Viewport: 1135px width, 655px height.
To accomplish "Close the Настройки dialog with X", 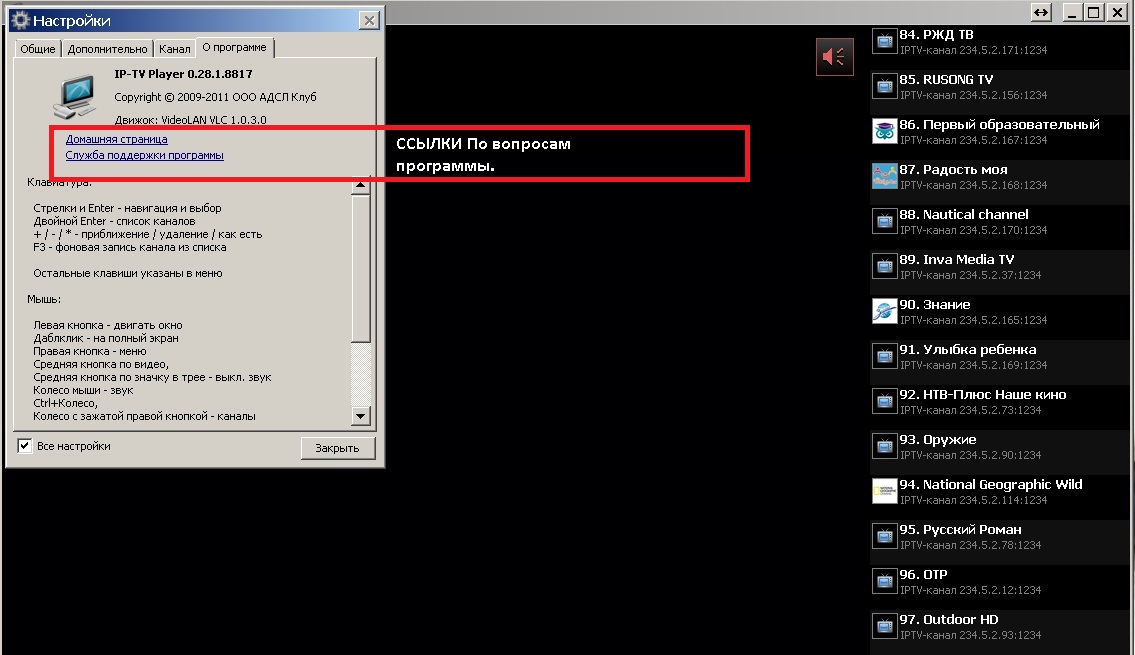I will (369, 20).
